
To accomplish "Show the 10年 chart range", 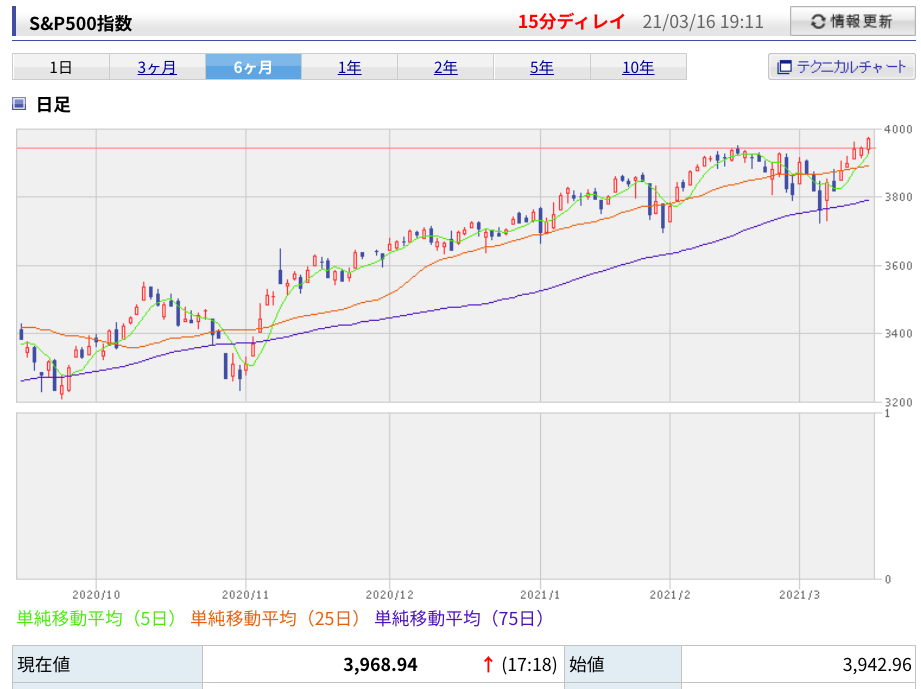I will click(638, 67).
